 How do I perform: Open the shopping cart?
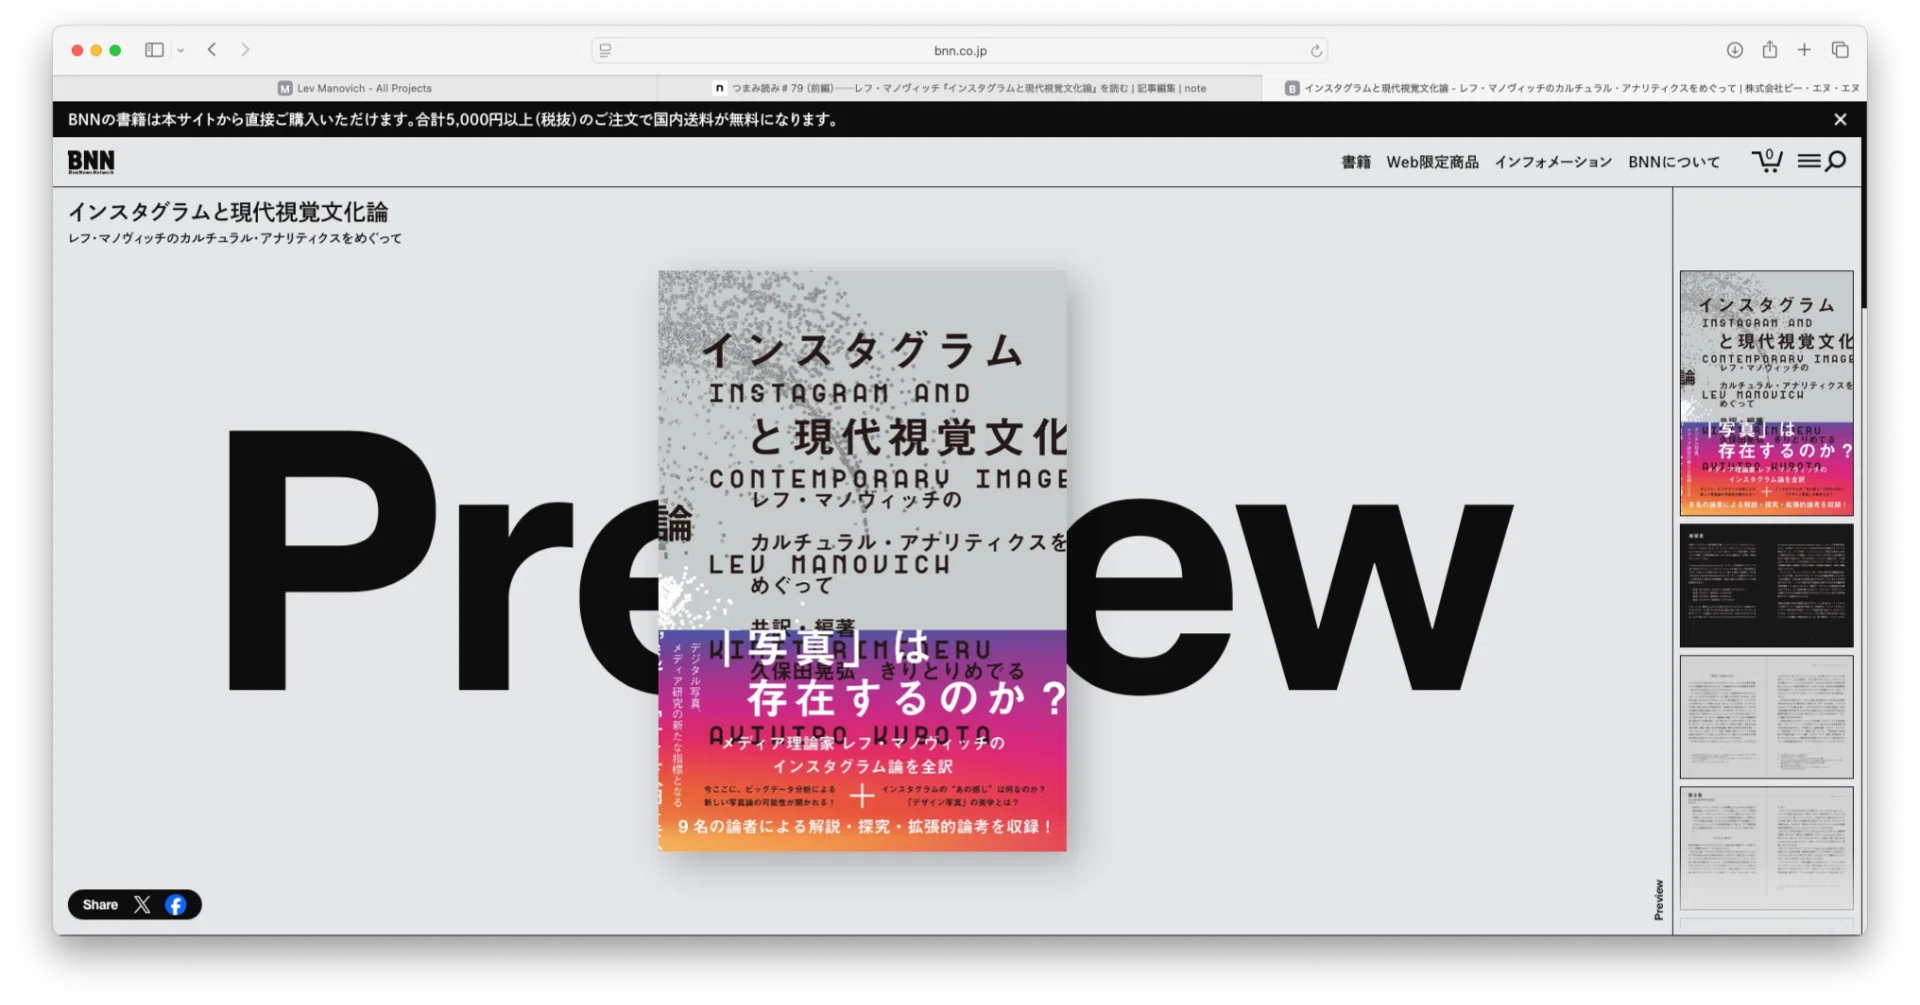pos(1767,160)
